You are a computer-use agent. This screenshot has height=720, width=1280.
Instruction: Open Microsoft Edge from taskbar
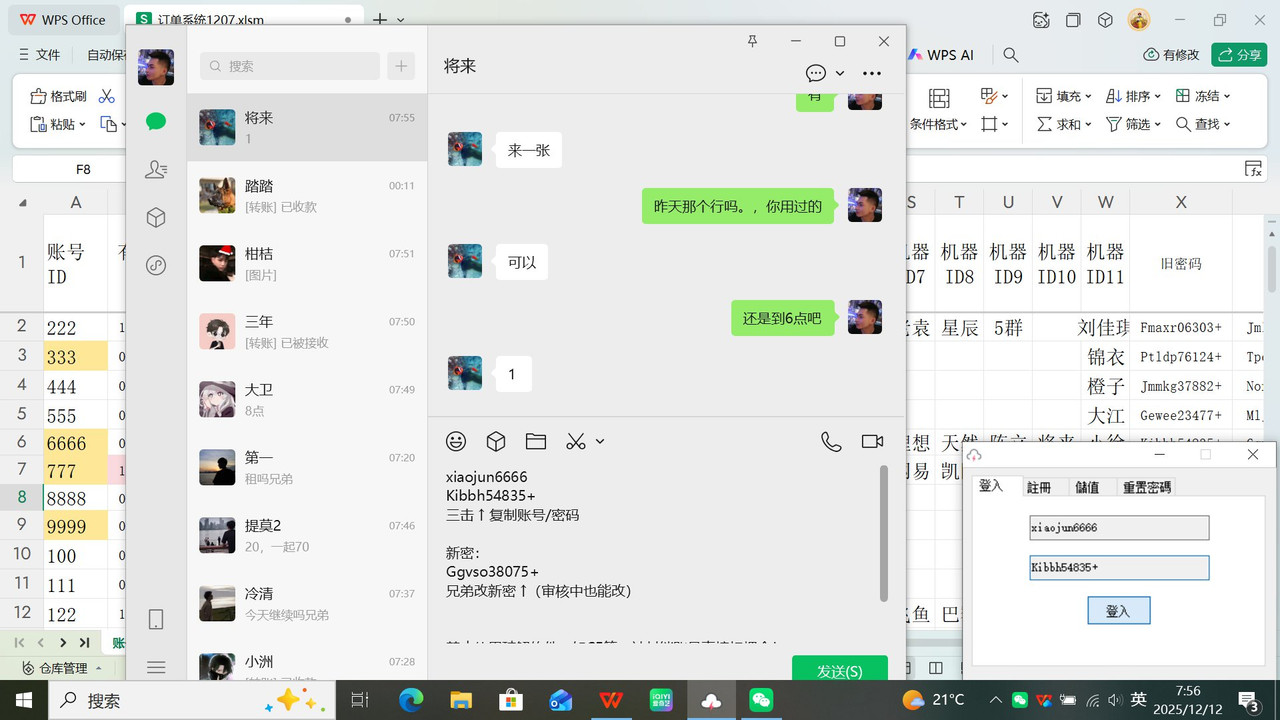tap(411, 700)
